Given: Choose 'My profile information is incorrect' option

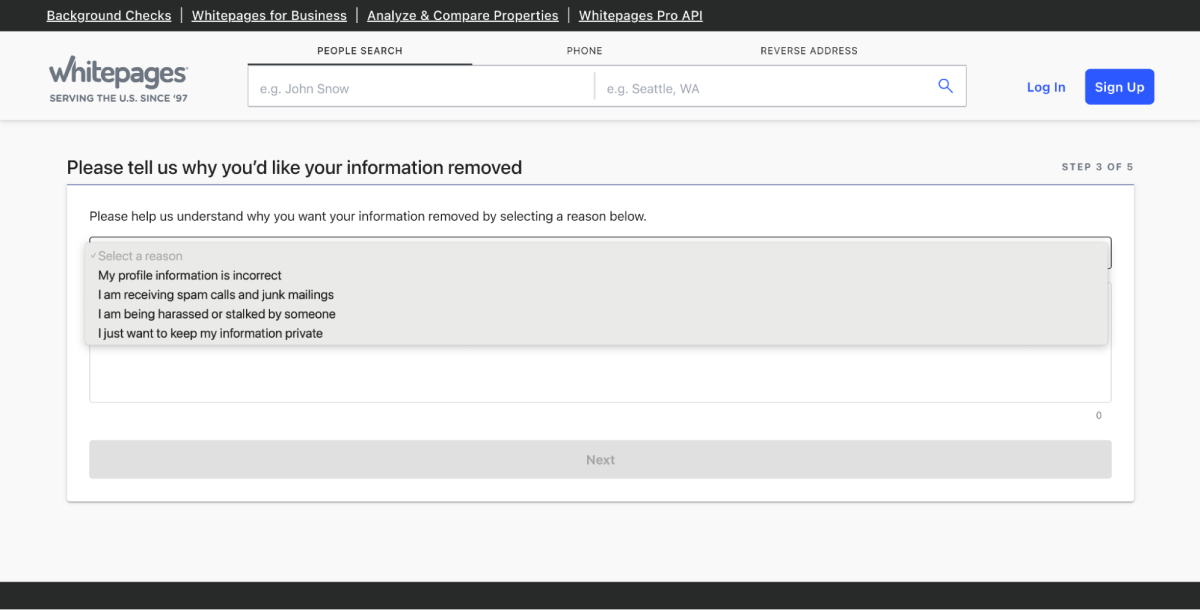Looking at the screenshot, I should tap(190, 275).
